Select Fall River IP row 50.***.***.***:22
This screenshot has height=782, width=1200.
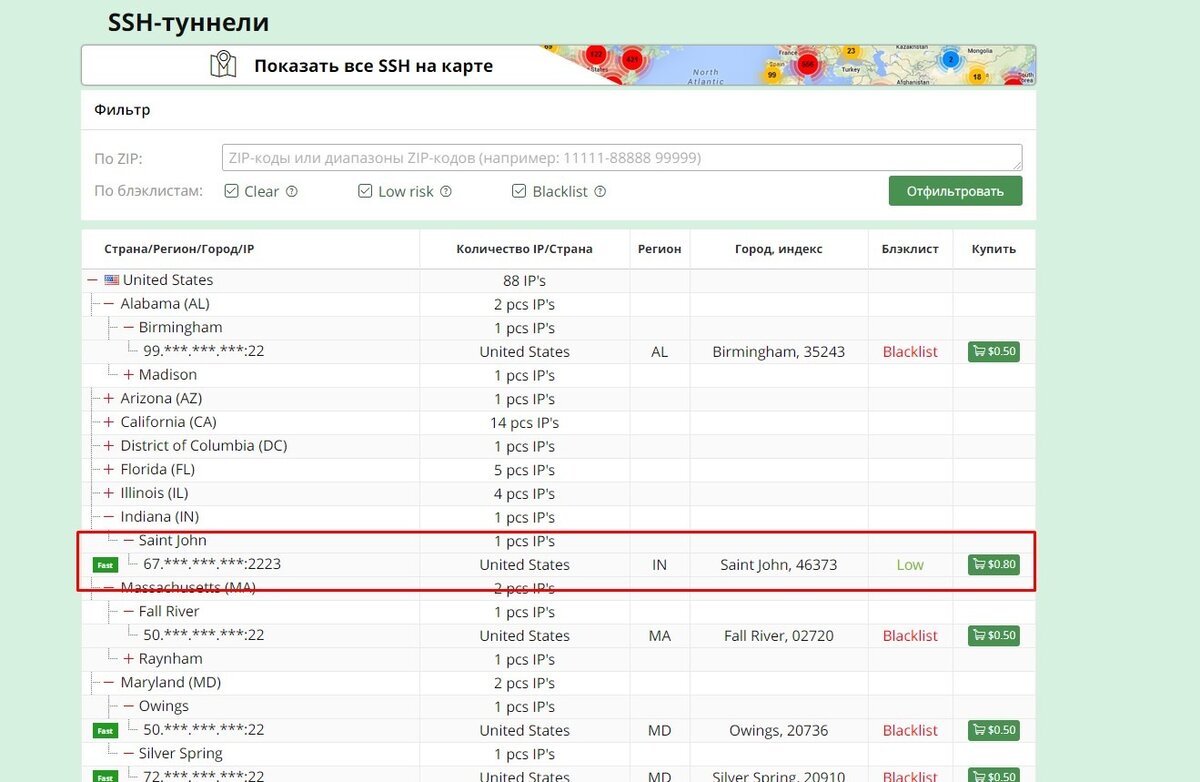tap(204, 635)
